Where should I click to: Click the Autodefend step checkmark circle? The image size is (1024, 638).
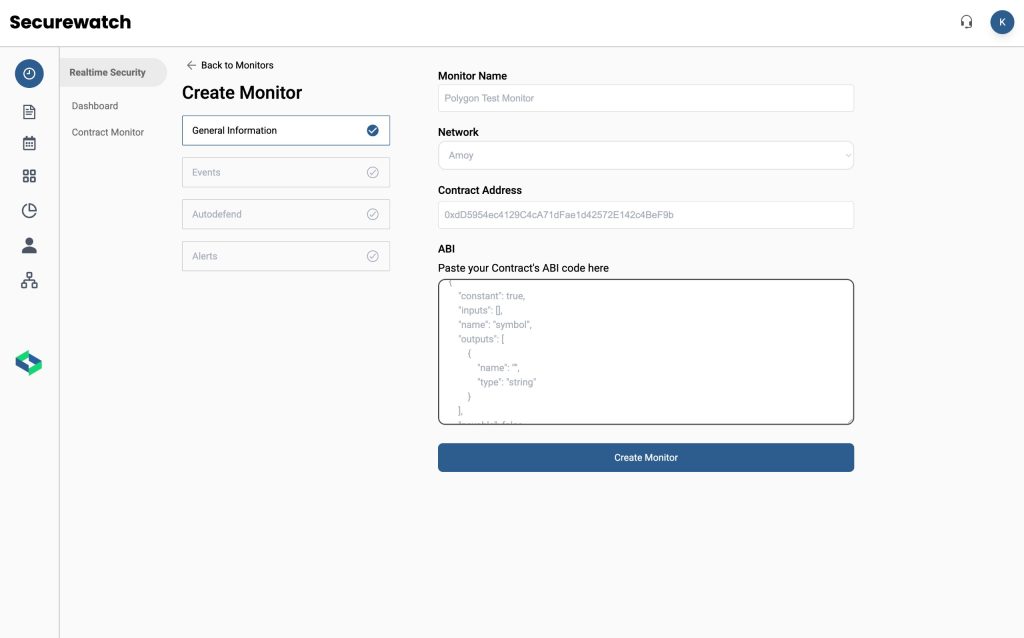[x=372, y=214]
